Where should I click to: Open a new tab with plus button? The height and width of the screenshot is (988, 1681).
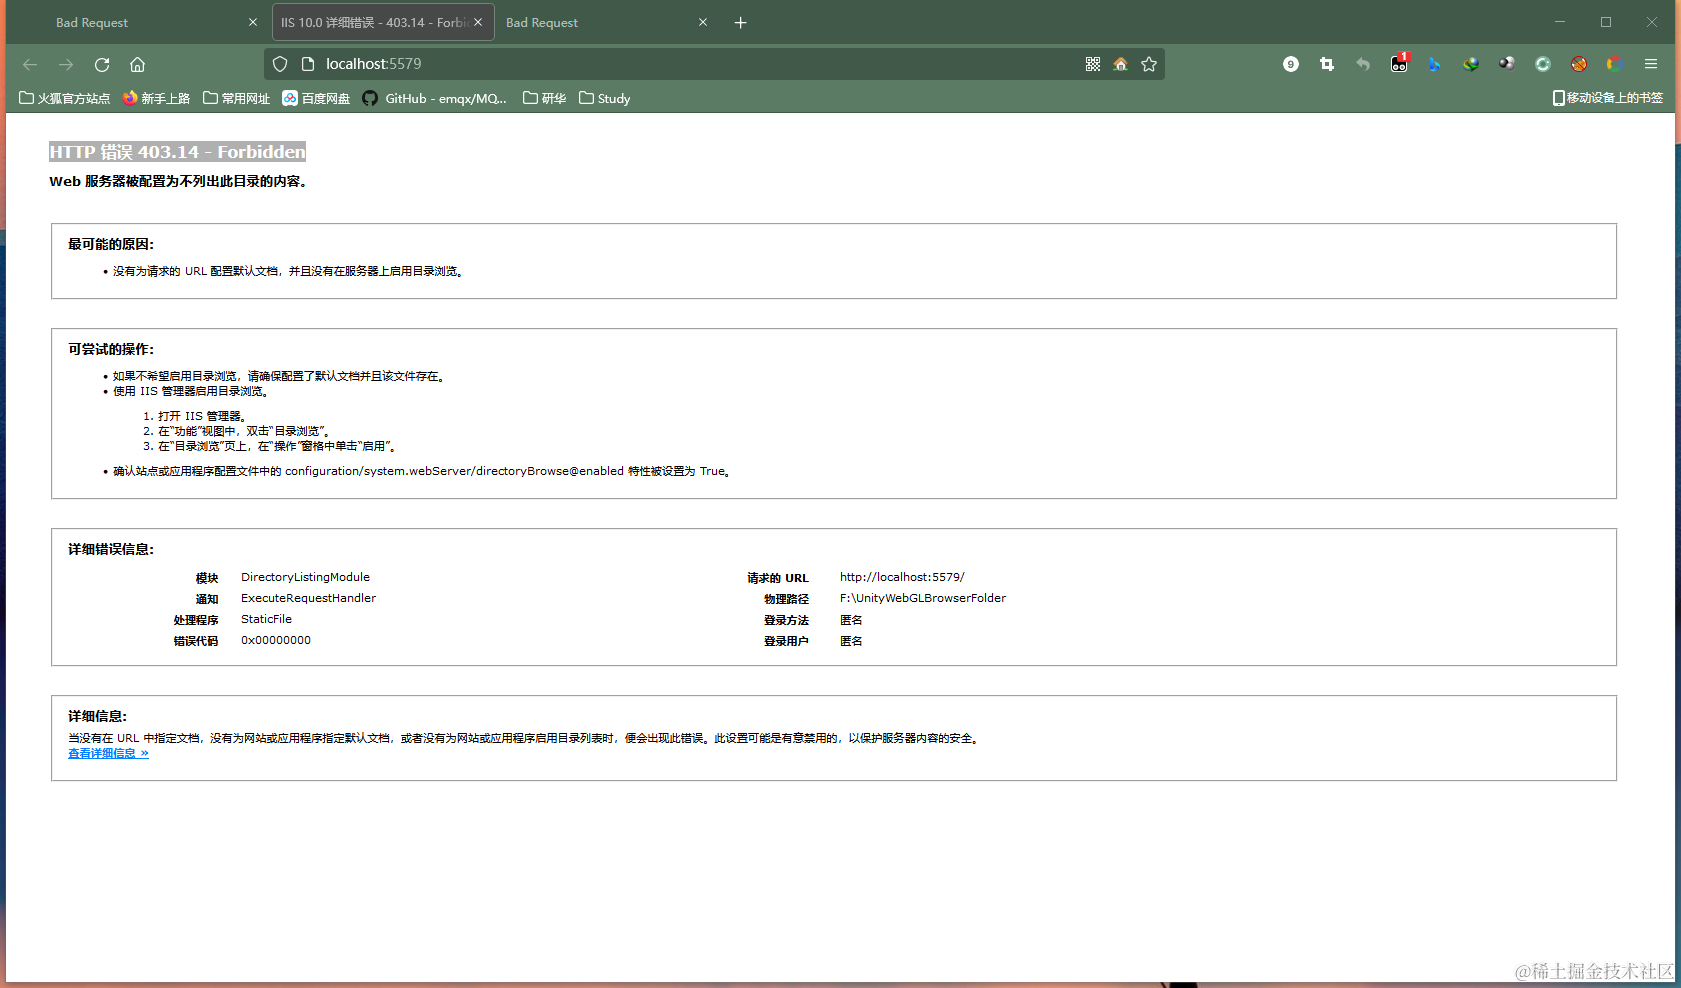pyautogui.click(x=741, y=22)
